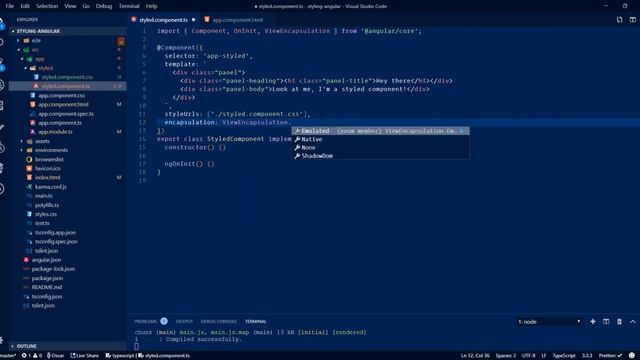The width and height of the screenshot is (640, 360).
Task: Open tsconfig.app.json file
Action: coord(55,233)
